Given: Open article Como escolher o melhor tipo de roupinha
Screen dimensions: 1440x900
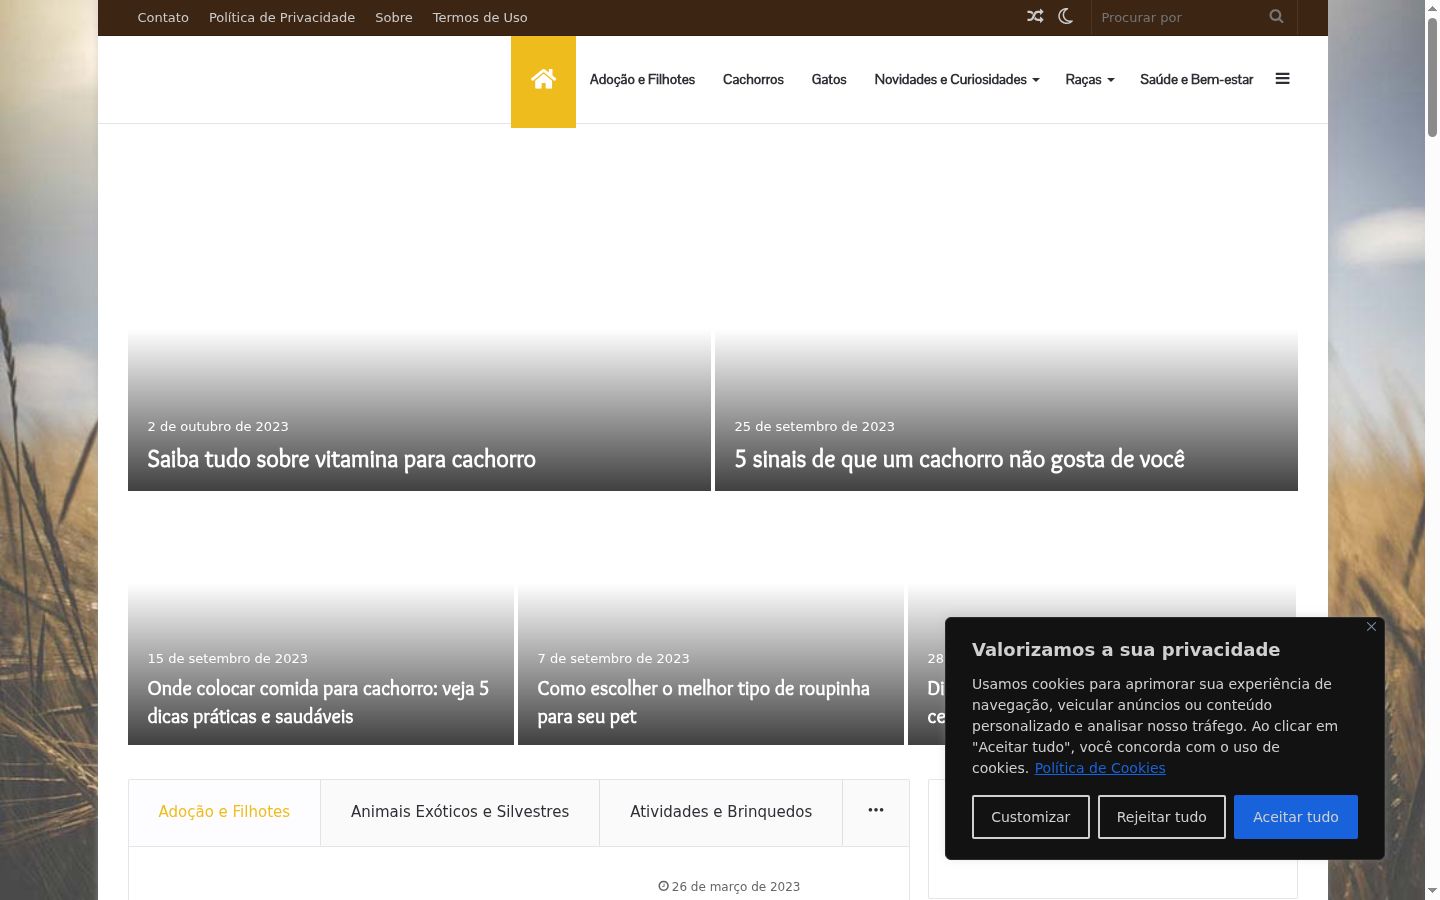Looking at the screenshot, I should pyautogui.click(x=703, y=702).
